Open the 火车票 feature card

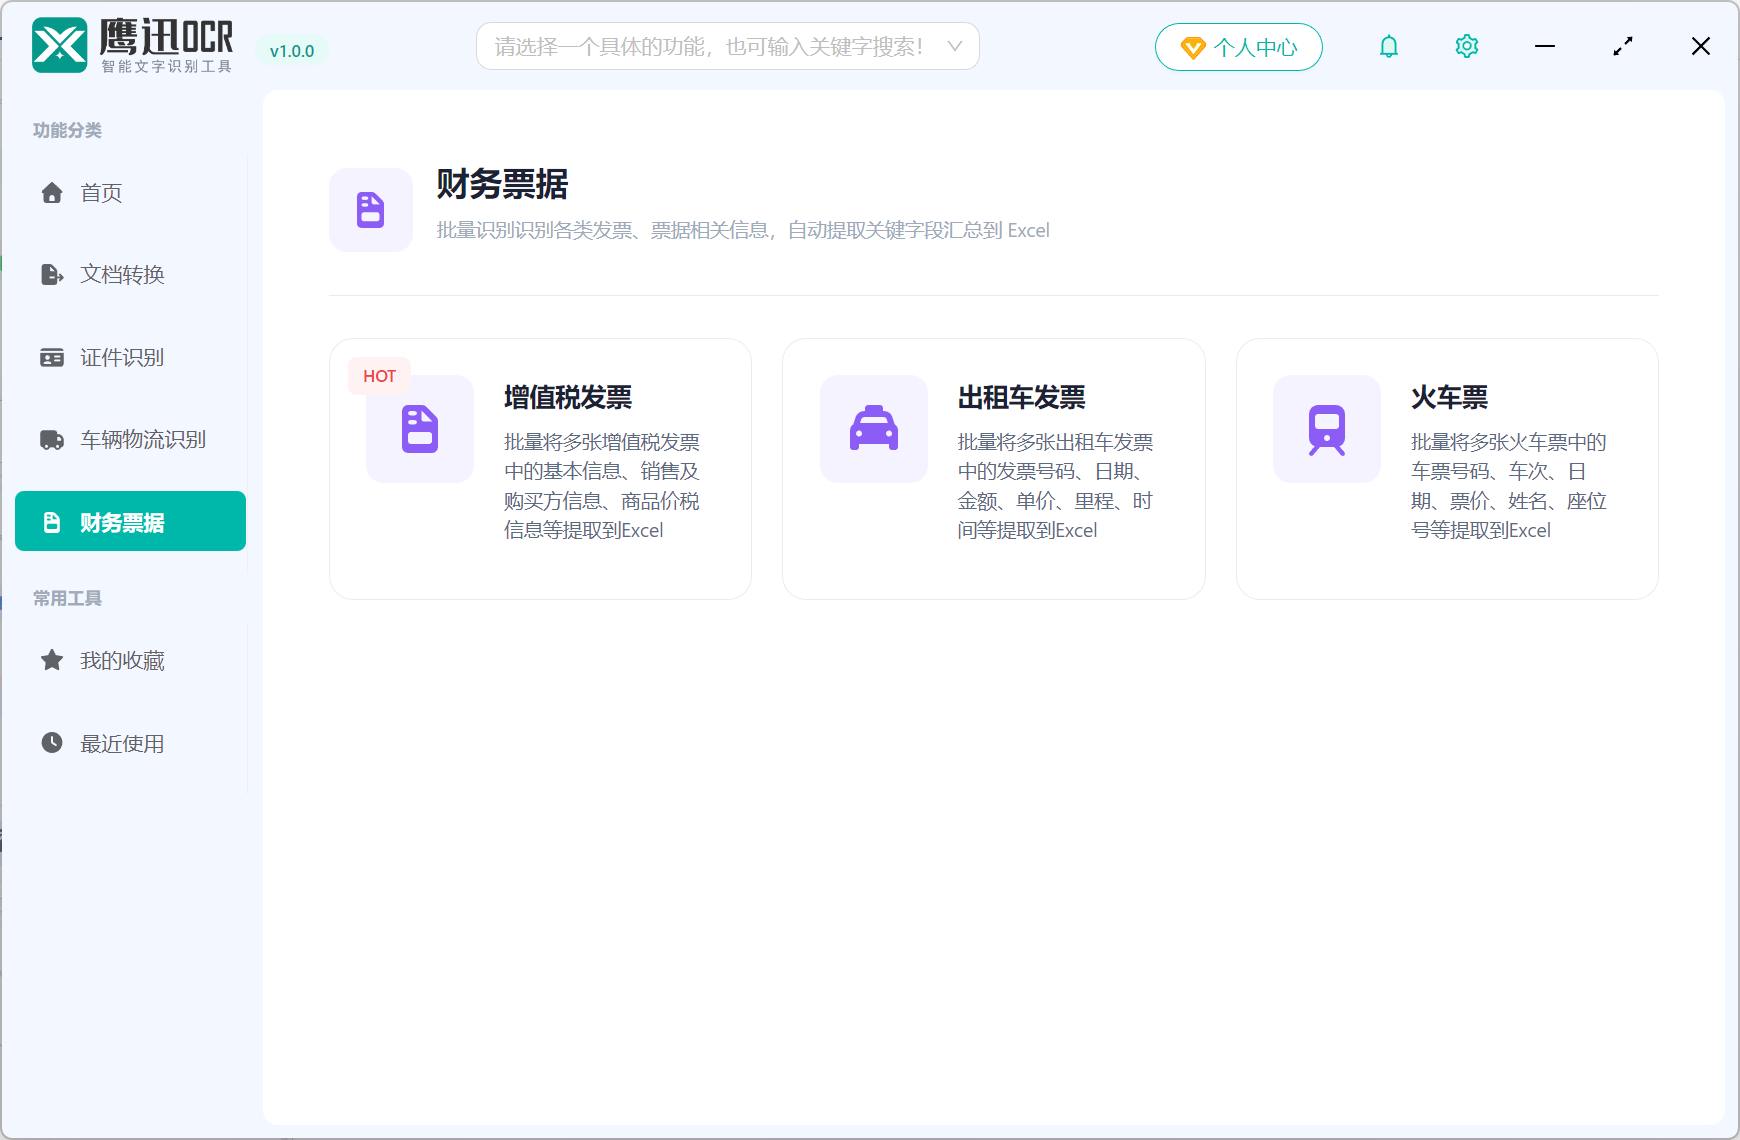coord(1446,468)
